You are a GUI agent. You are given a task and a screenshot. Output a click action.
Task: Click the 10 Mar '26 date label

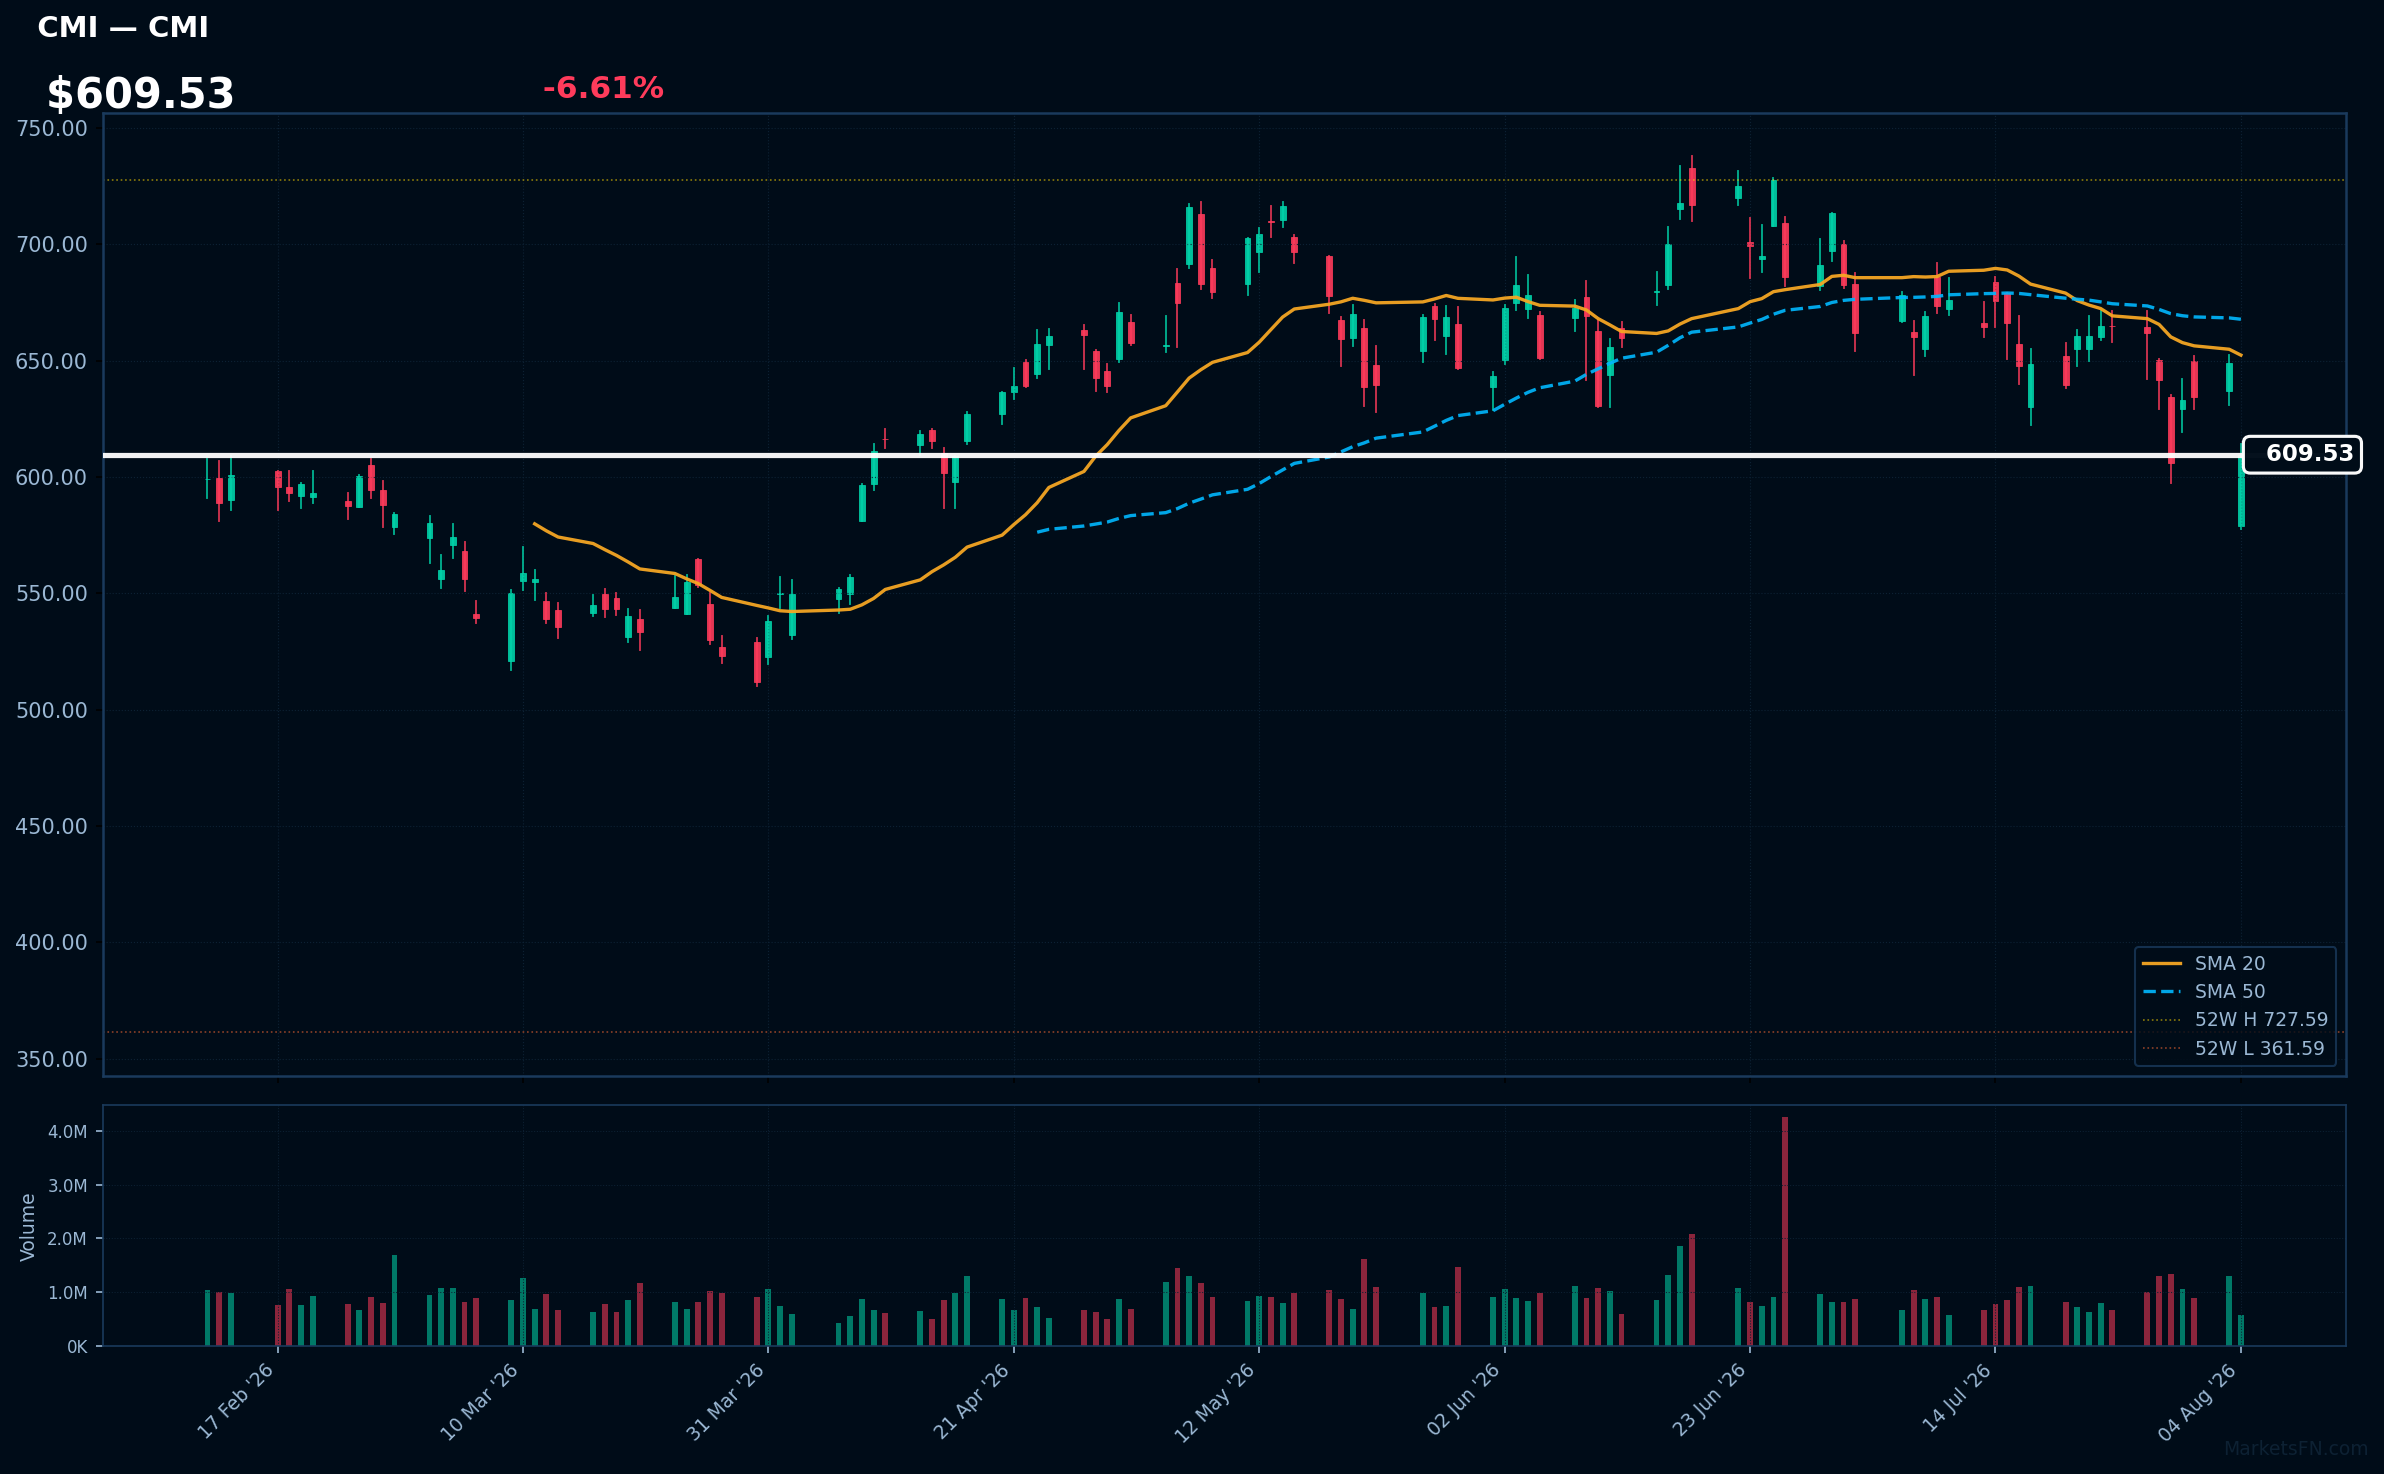tap(479, 1401)
